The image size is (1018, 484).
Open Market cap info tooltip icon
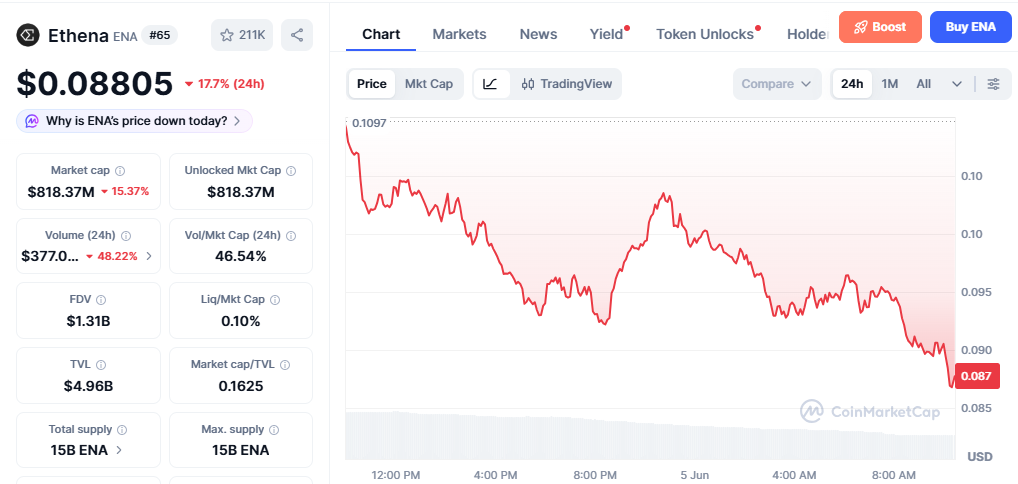(x=120, y=171)
